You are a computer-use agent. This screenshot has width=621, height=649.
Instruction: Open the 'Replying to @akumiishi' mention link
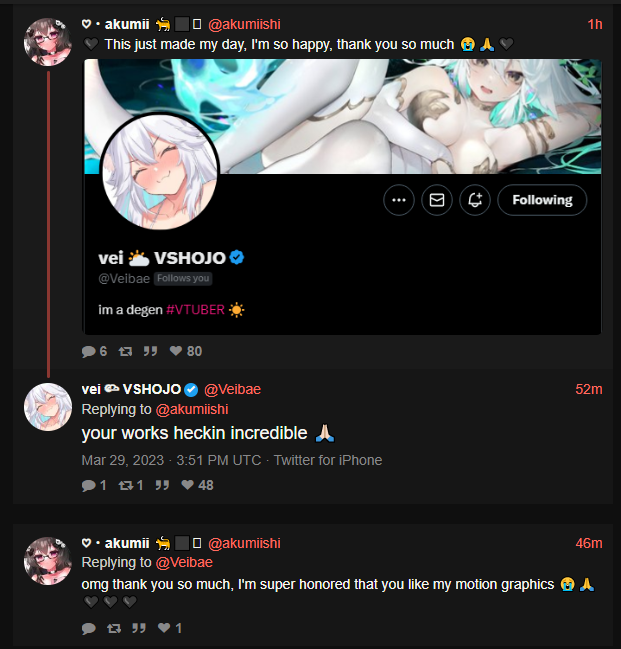click(x=192, y=409)
